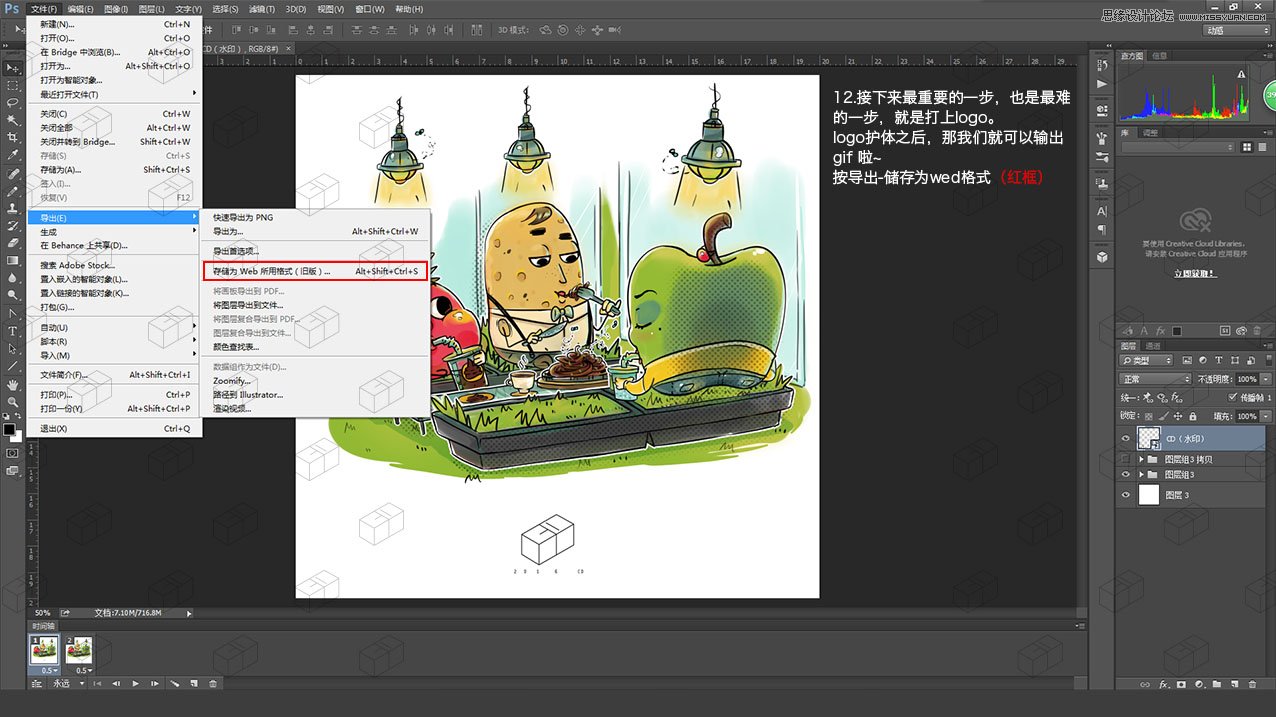Select frame 2 thumbnail in the timeline
Image resolution: width=1276 pixels, height=717 pixels.
pyautogui.click(x=78, y=649)
